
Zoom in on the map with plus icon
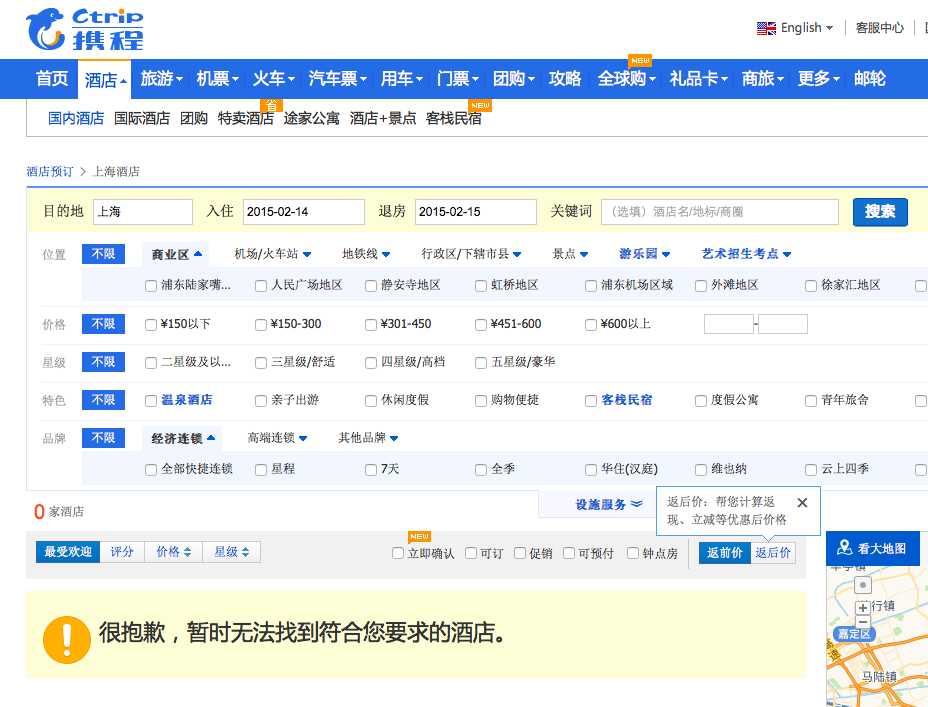coord(863,608)
